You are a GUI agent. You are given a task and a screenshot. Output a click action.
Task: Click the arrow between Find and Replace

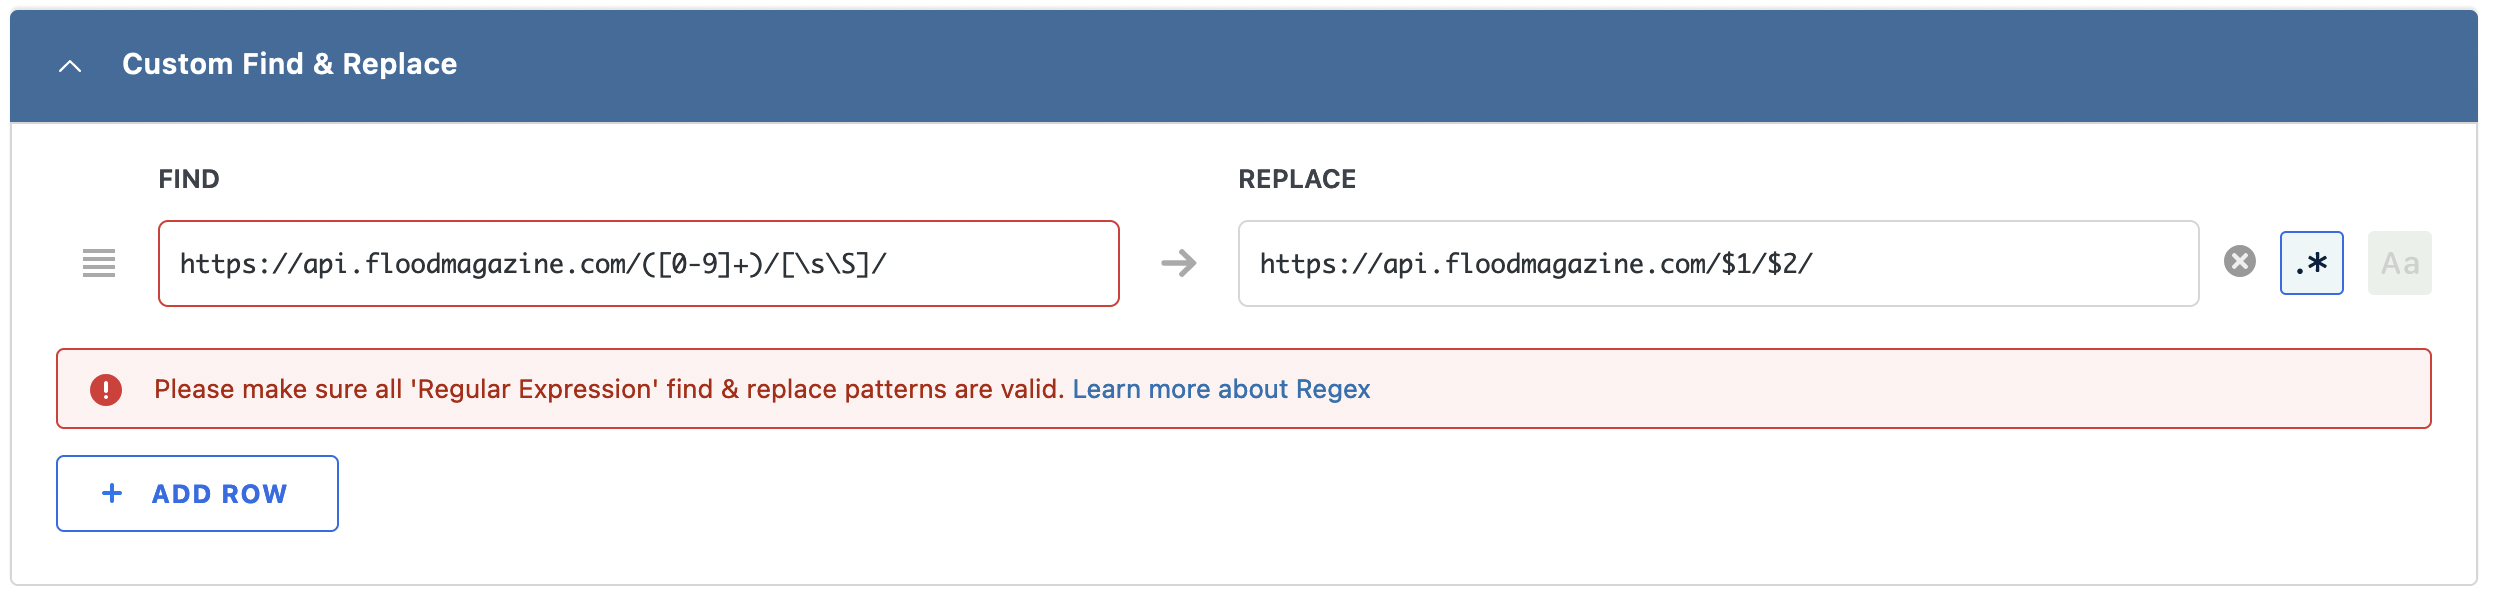point(1178,263)
